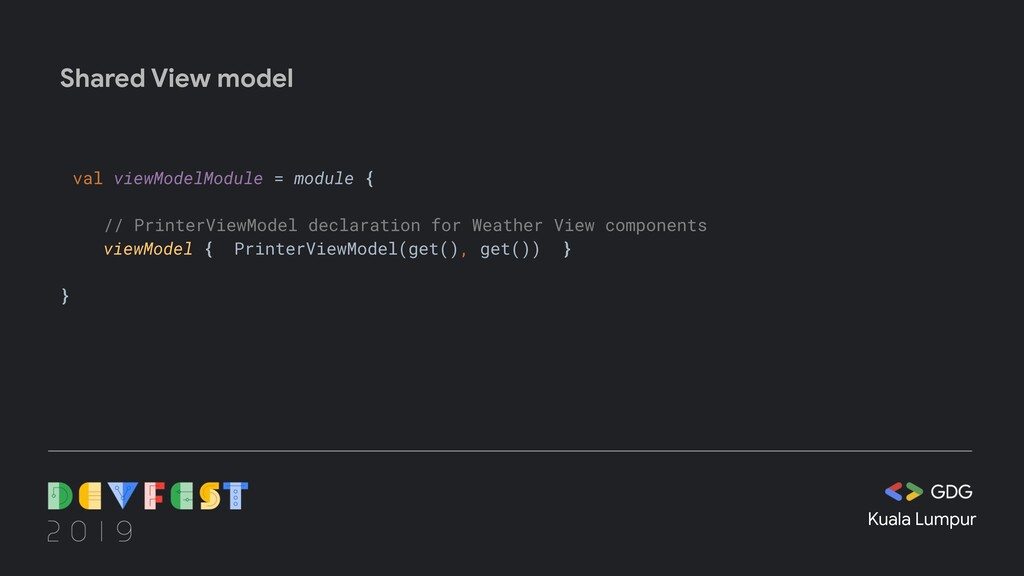
Task: Click the closing brace of module block
Action: click(65, 296)
